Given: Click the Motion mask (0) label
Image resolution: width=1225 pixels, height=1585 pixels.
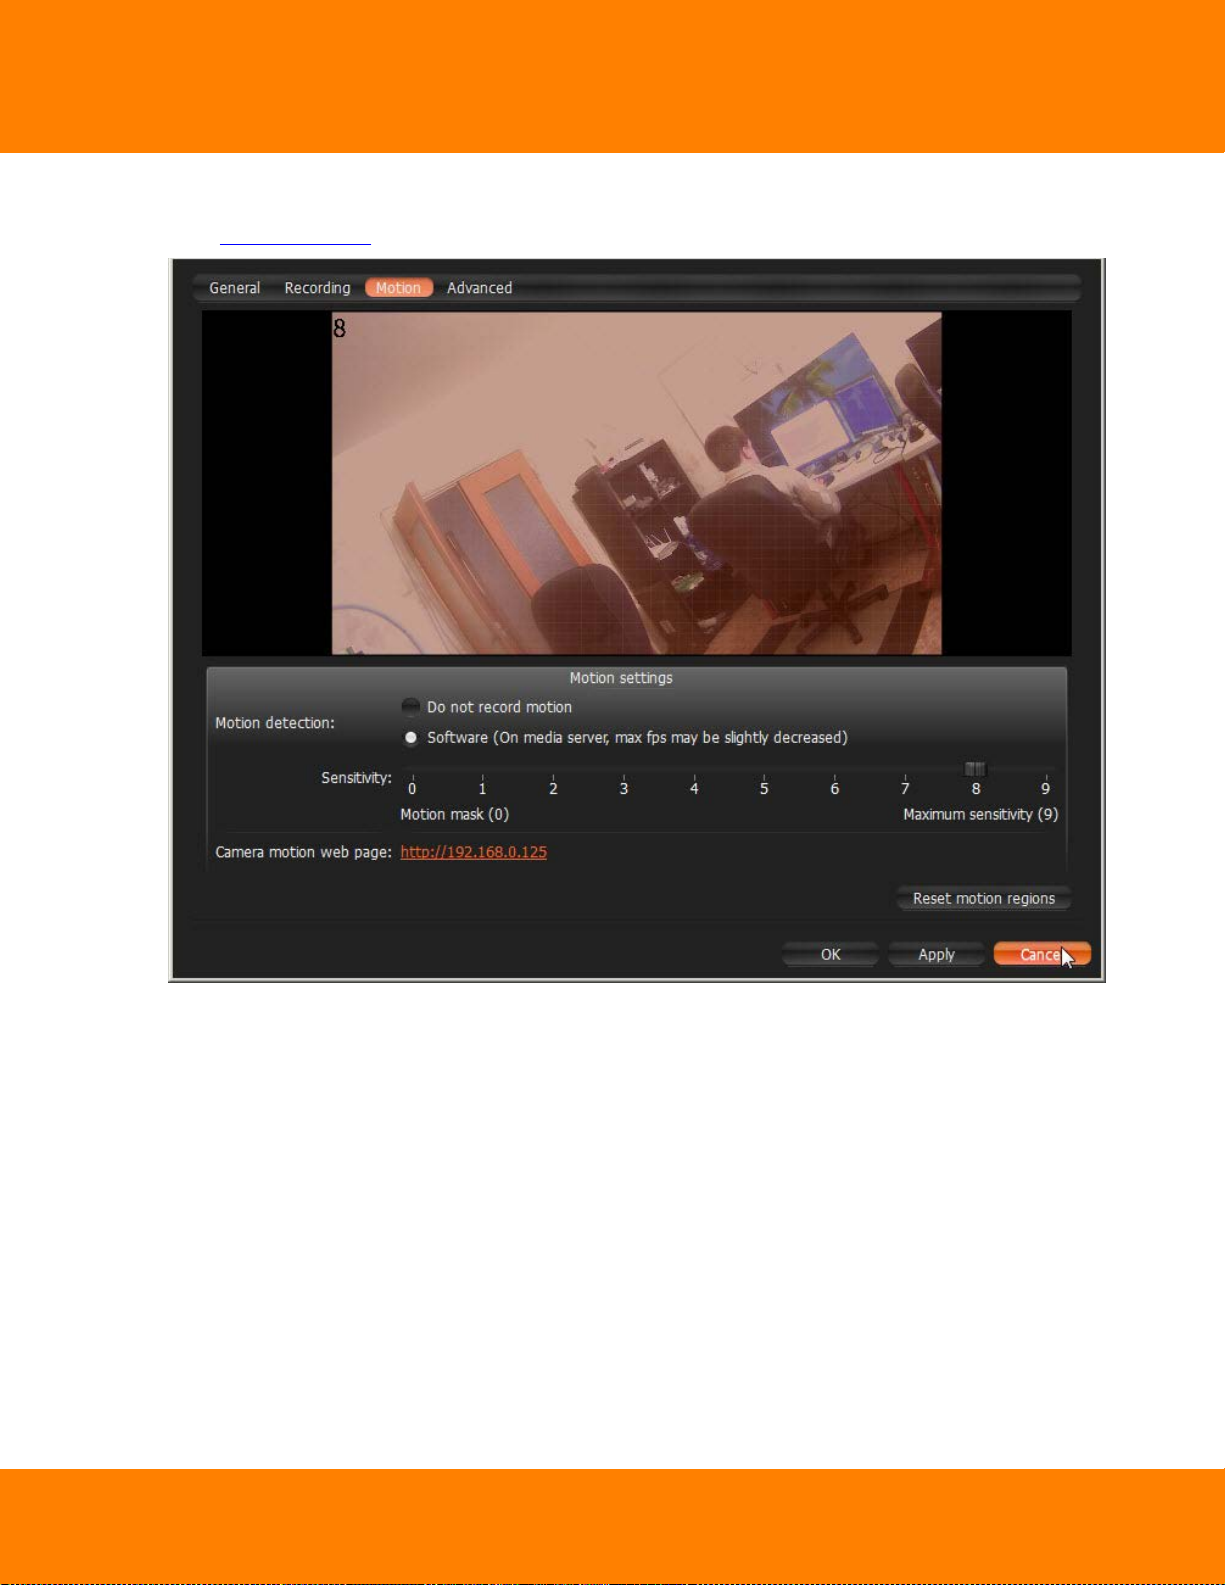Looking at the screenshot, I should click(x=455, y=814).
